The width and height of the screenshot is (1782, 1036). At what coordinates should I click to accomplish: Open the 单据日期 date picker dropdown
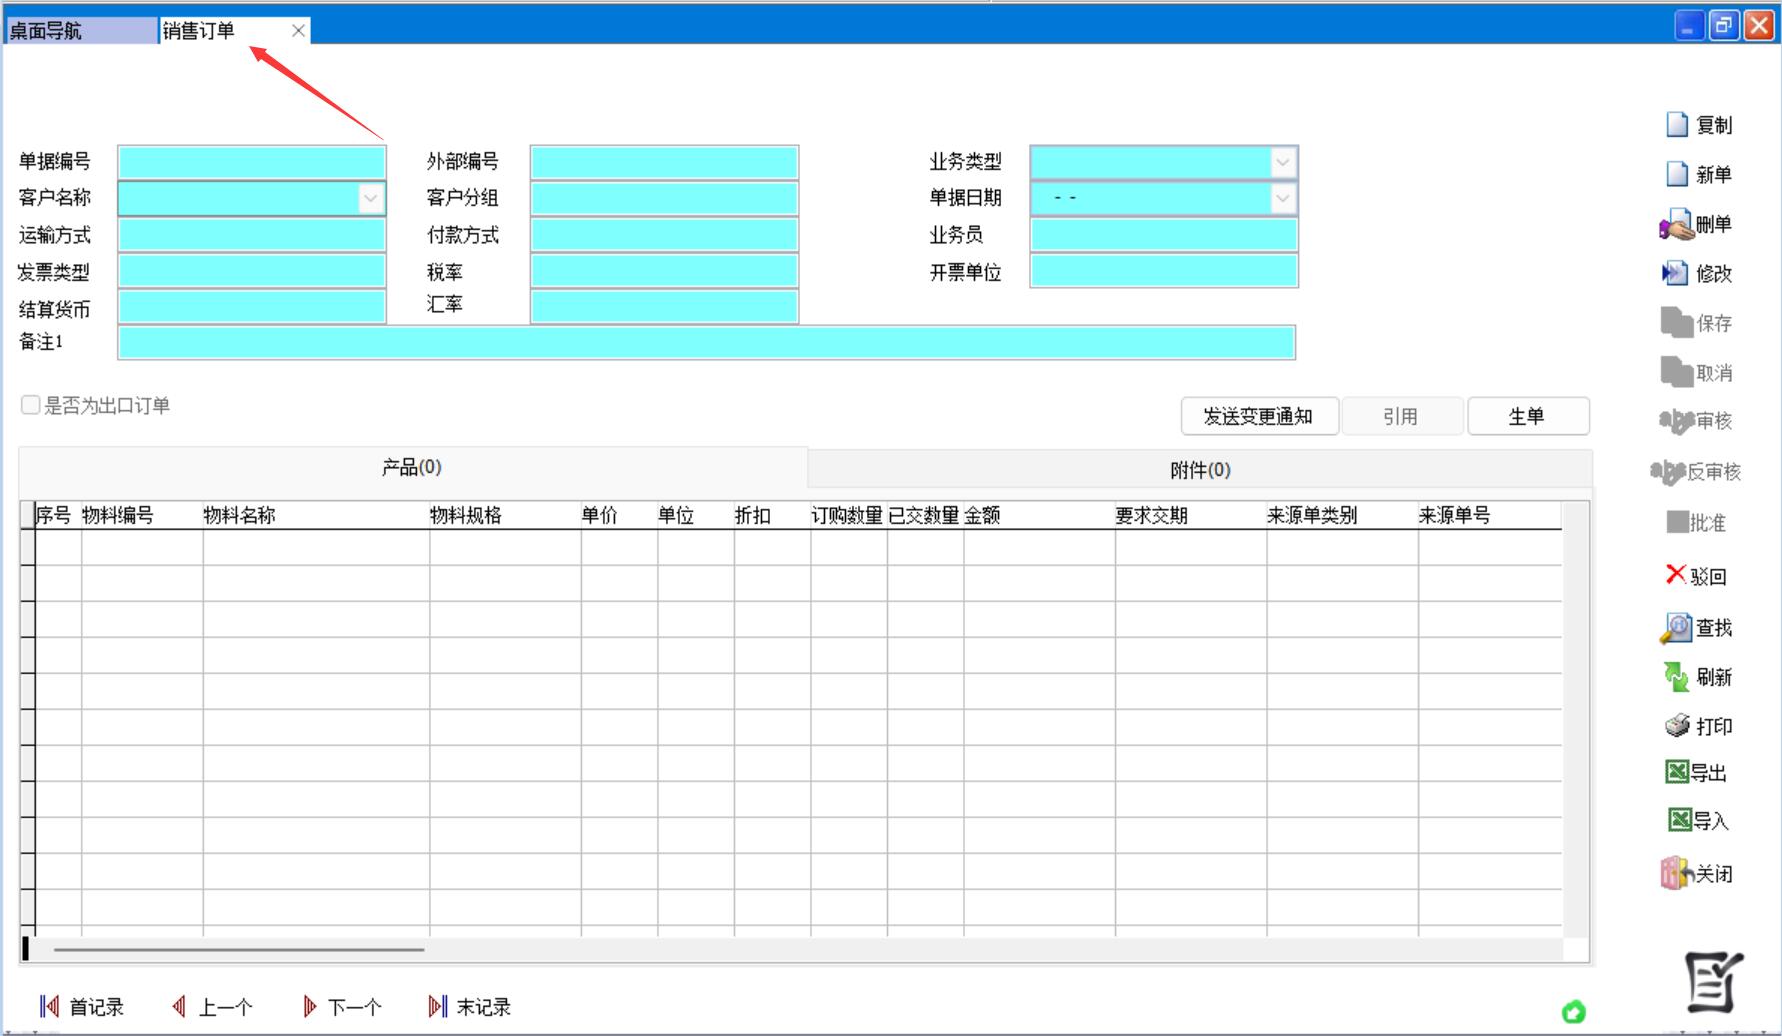pos(1282,198)
